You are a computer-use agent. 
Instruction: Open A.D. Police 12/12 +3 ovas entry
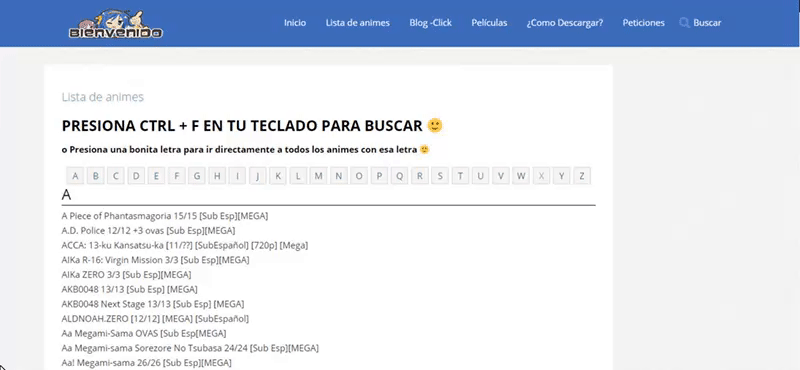(x=148, y=231)
